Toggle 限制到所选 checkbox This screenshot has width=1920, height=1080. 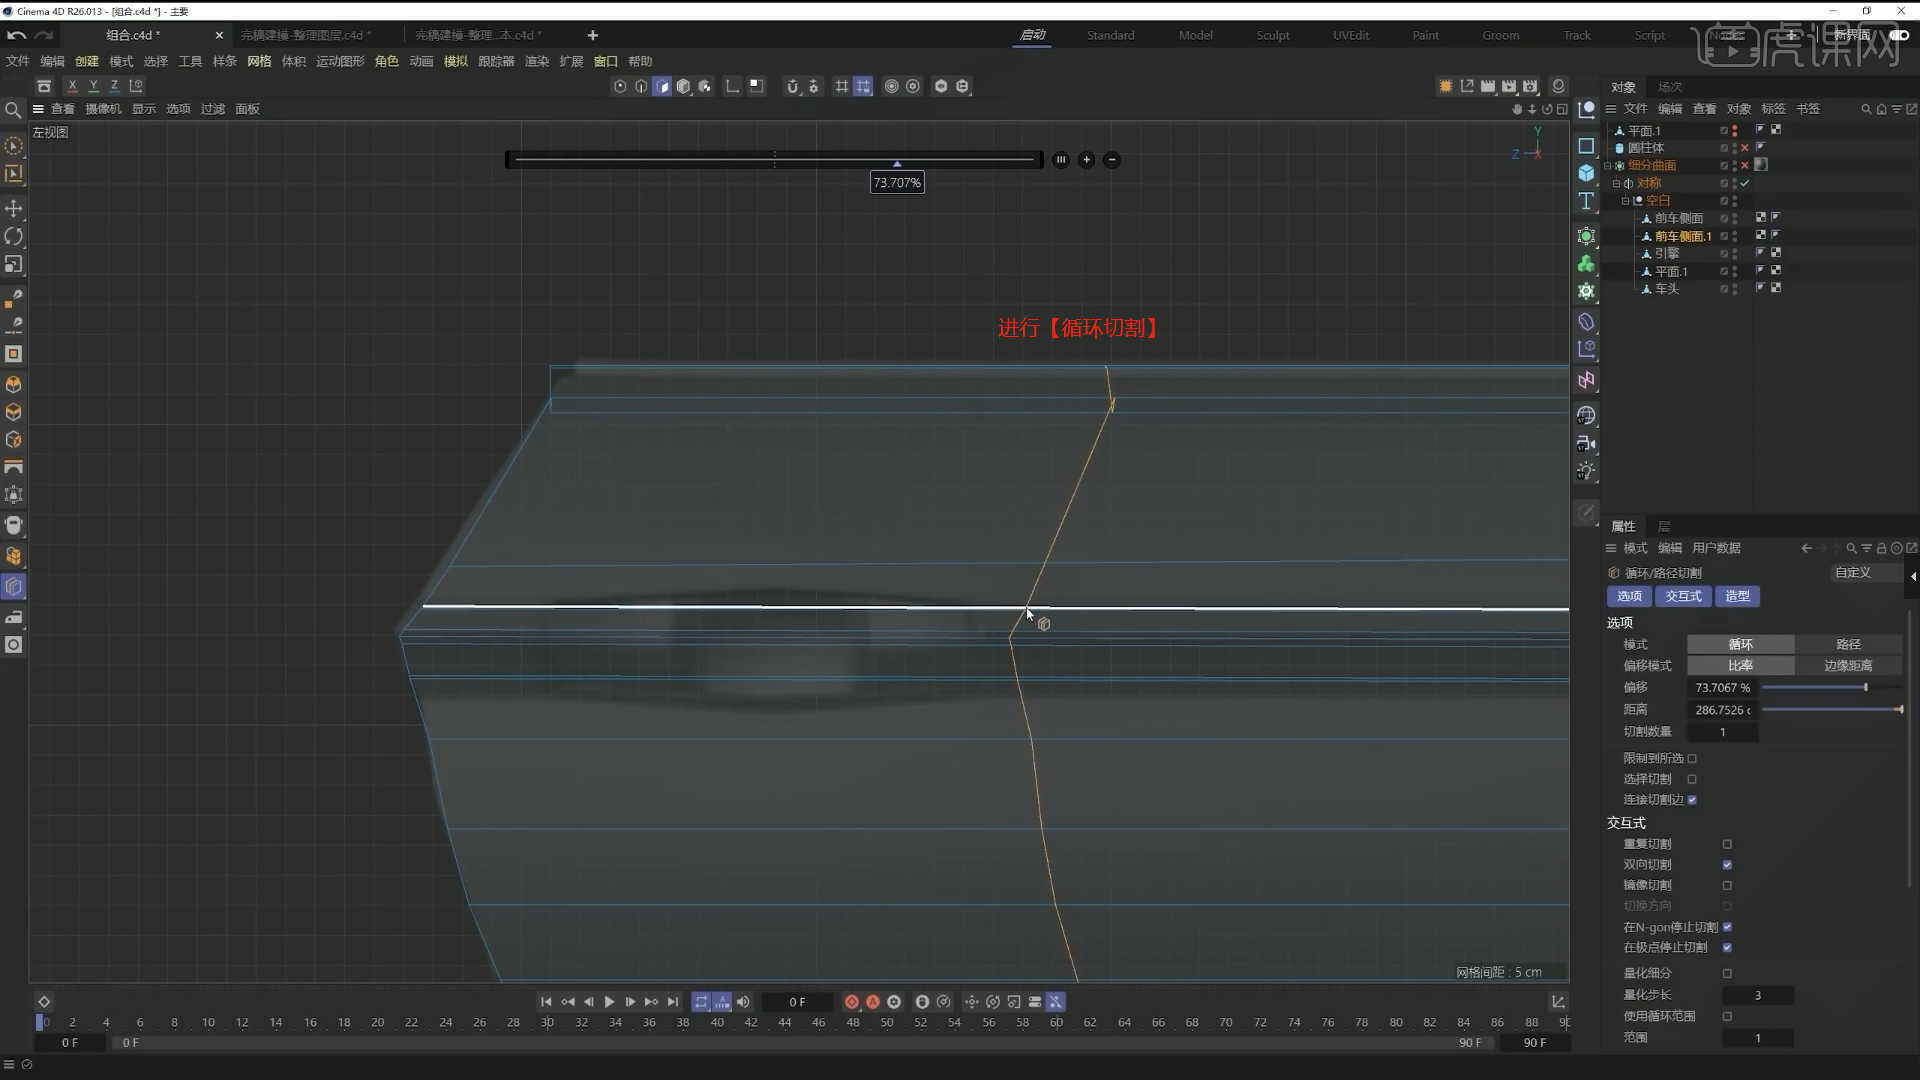(1692, 758)
